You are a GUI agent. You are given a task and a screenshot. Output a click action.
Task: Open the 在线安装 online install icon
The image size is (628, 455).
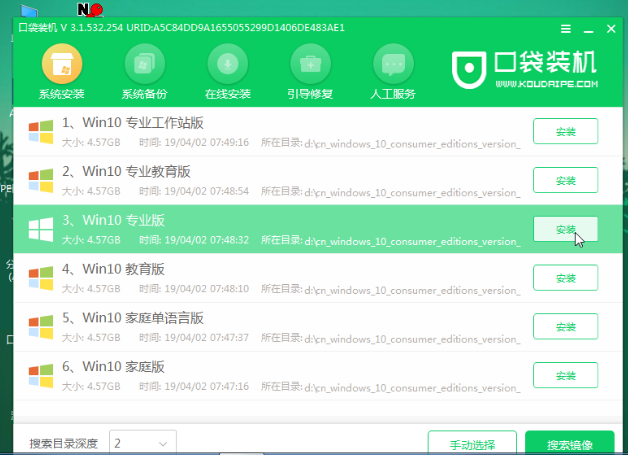coord(229,66)
